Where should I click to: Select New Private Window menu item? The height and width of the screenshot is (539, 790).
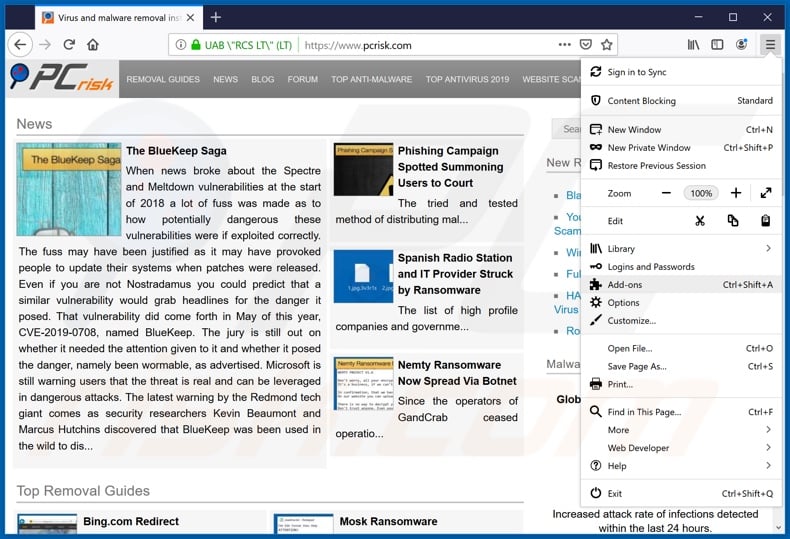click(648, 148)
